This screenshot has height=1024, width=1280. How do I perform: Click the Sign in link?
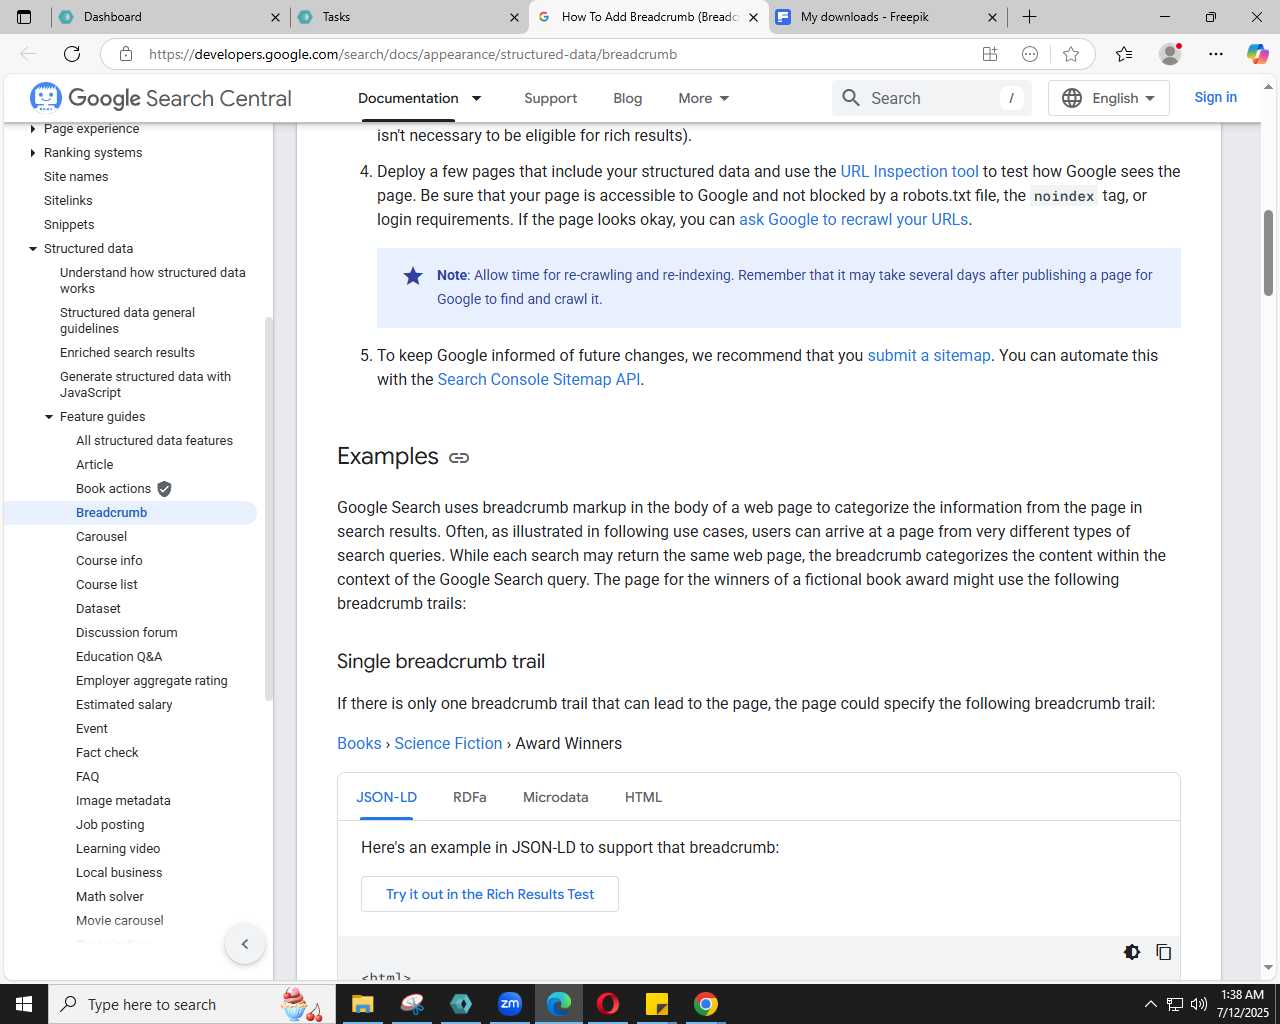1216,97
